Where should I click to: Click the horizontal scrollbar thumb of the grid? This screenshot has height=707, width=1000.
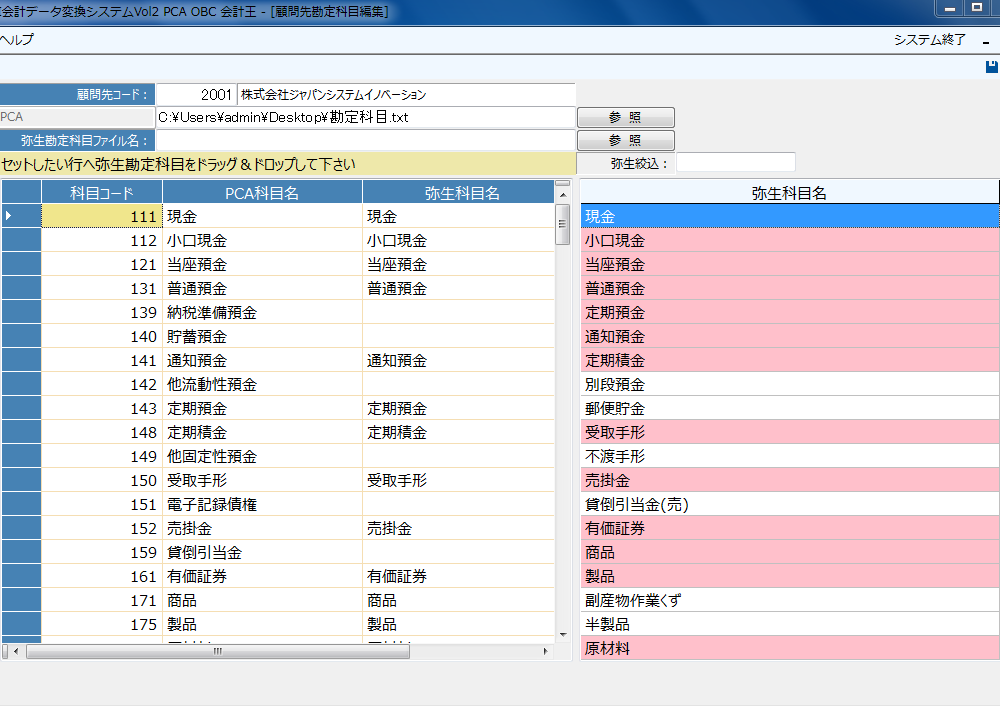pyautogui.click(x=217, y=651)
